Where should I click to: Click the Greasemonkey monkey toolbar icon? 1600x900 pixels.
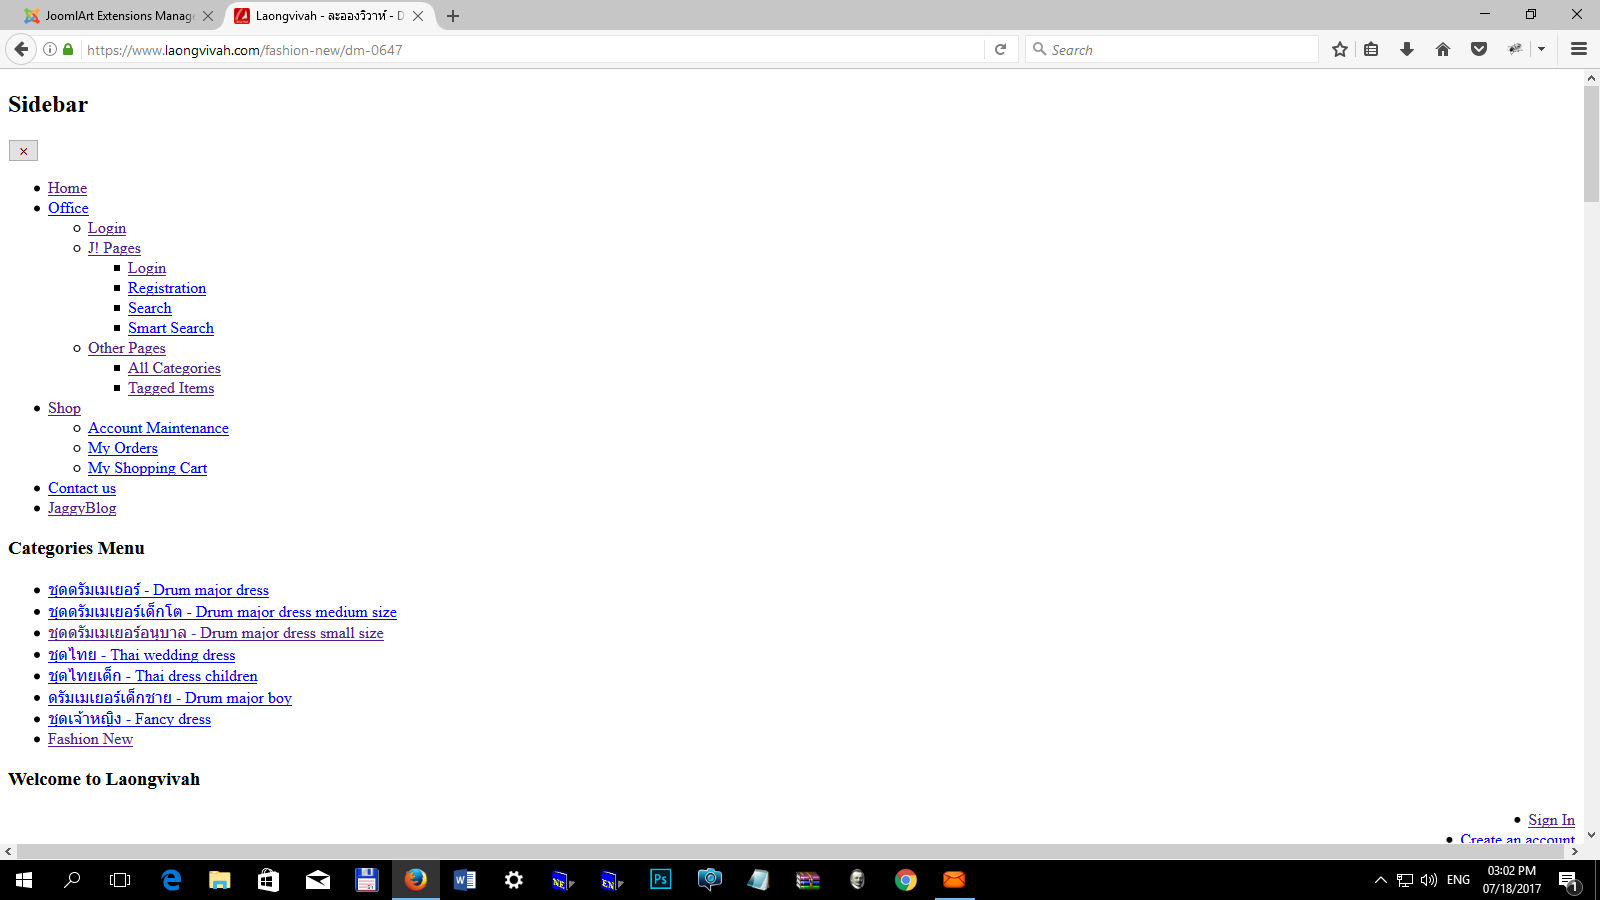tap(1515, 49)
